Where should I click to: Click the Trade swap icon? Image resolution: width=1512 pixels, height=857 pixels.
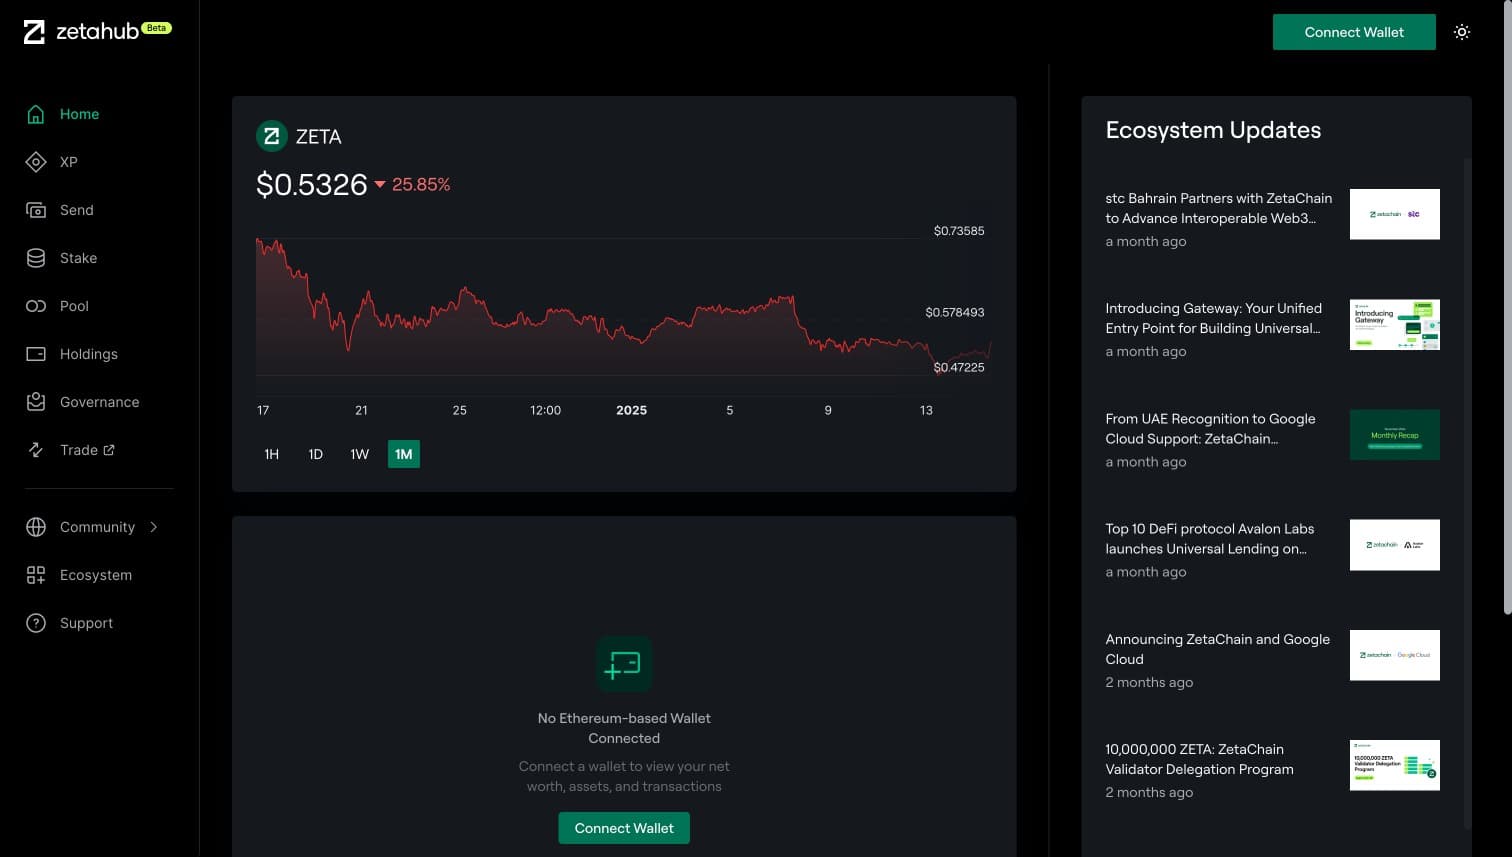click(36, 450)
